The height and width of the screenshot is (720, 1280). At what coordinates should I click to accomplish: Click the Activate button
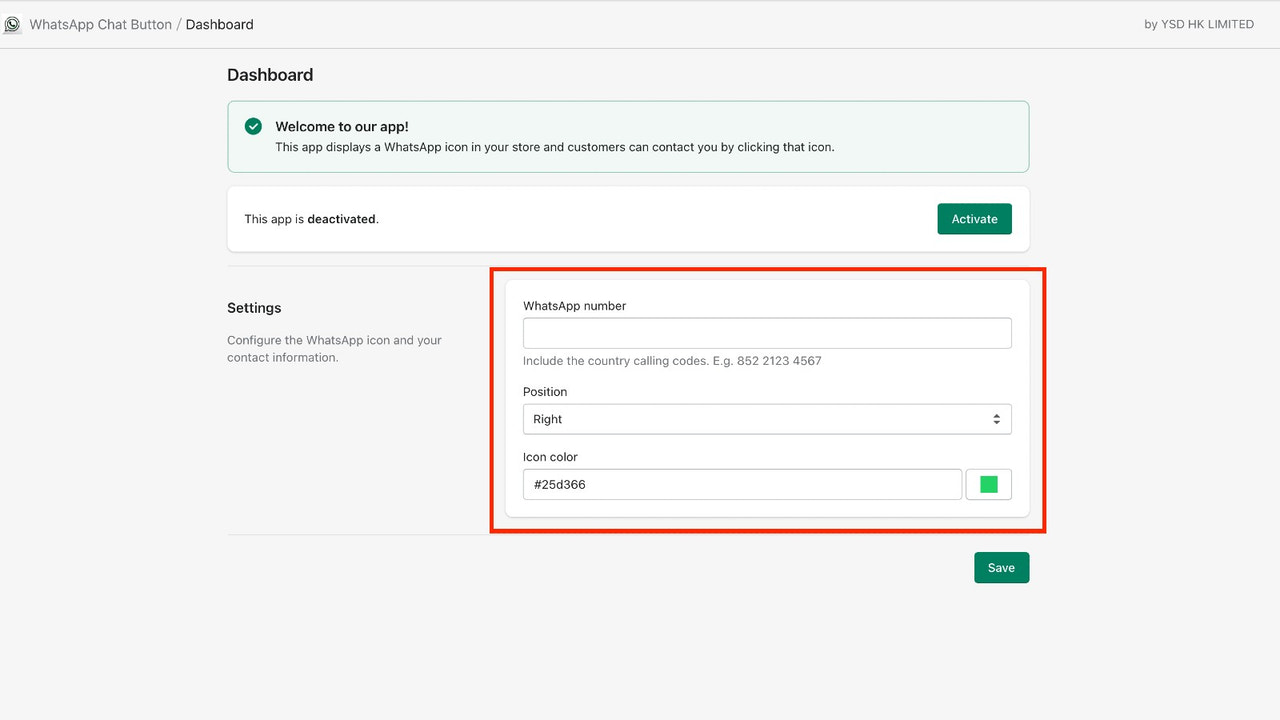point(974,218)
